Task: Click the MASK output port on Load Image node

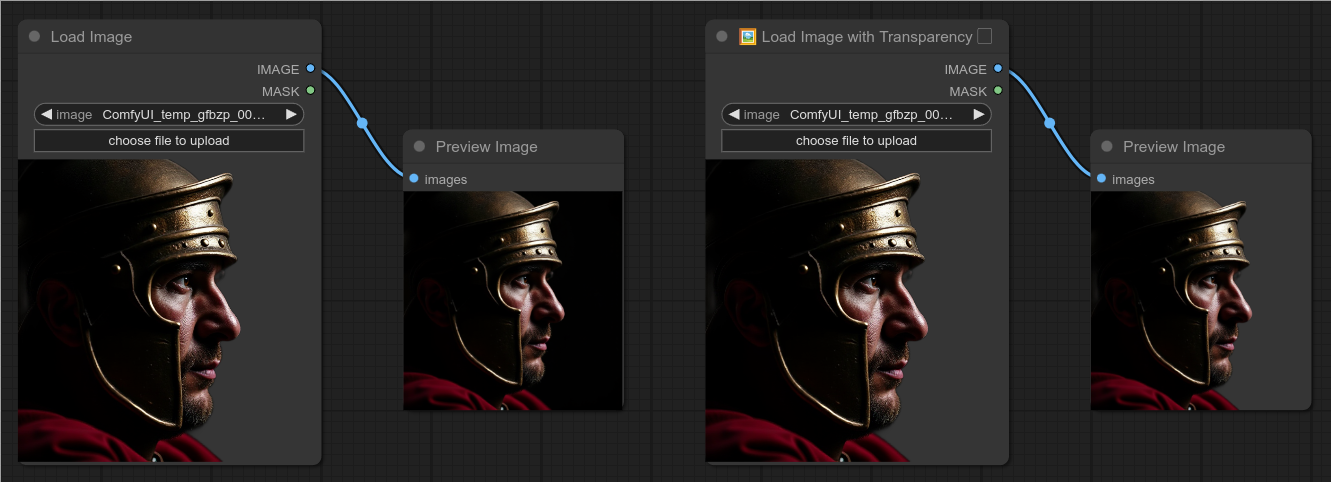Action: click(x=310, y=91)
